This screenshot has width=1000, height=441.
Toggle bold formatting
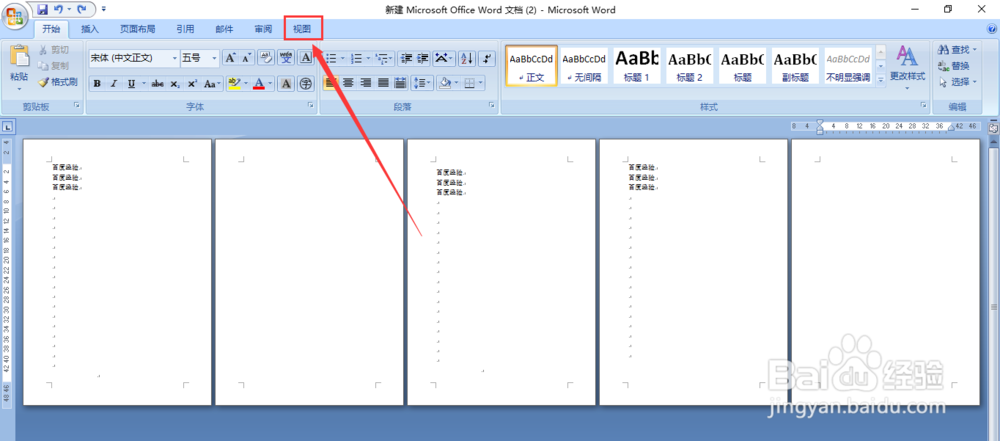point(97,84)
